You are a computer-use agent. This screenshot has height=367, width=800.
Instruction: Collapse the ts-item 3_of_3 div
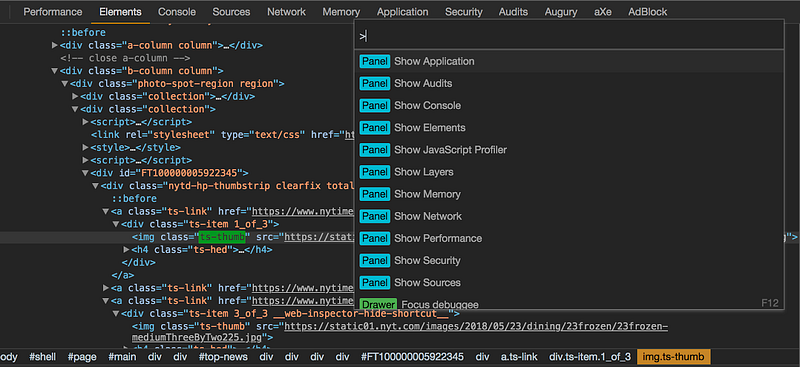[x=116, y=313]
